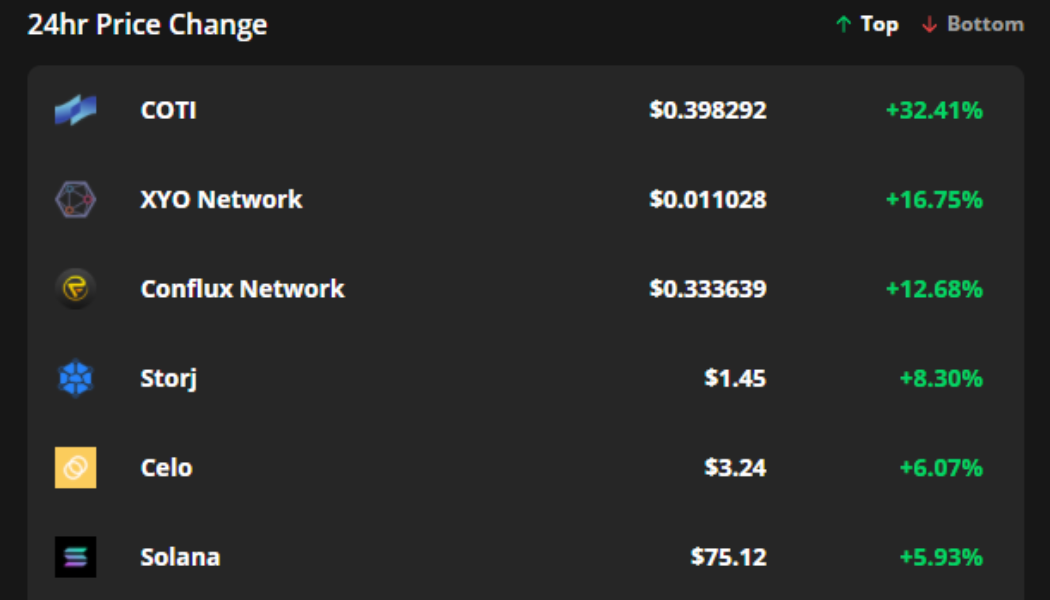
Task: Click COTI +32.41% change value
Action: coord(934,110)
